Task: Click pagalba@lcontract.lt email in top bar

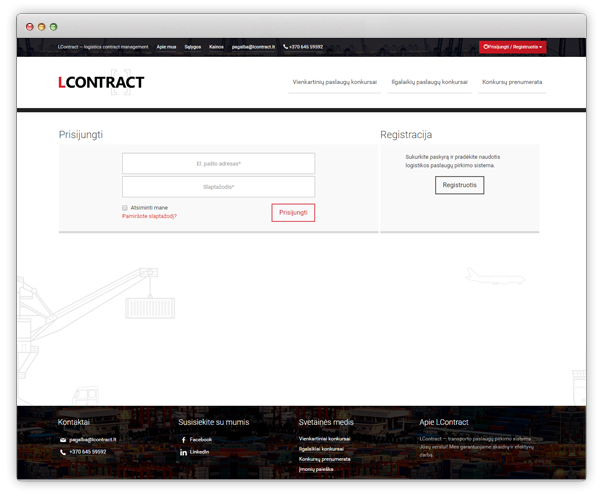Action: click(x=253, y=47)
